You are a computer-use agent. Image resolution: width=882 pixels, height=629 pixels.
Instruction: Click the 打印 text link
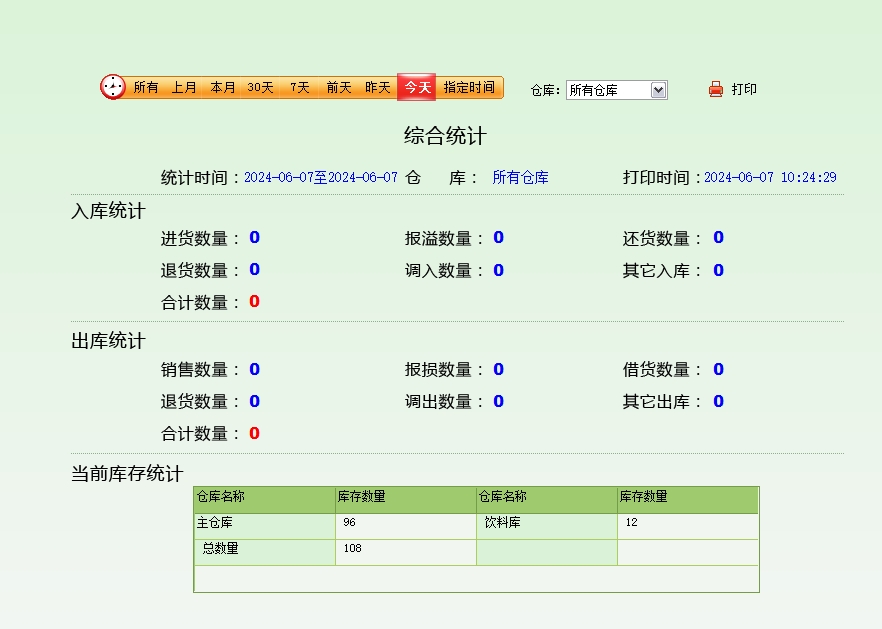[x=744, y=89]
